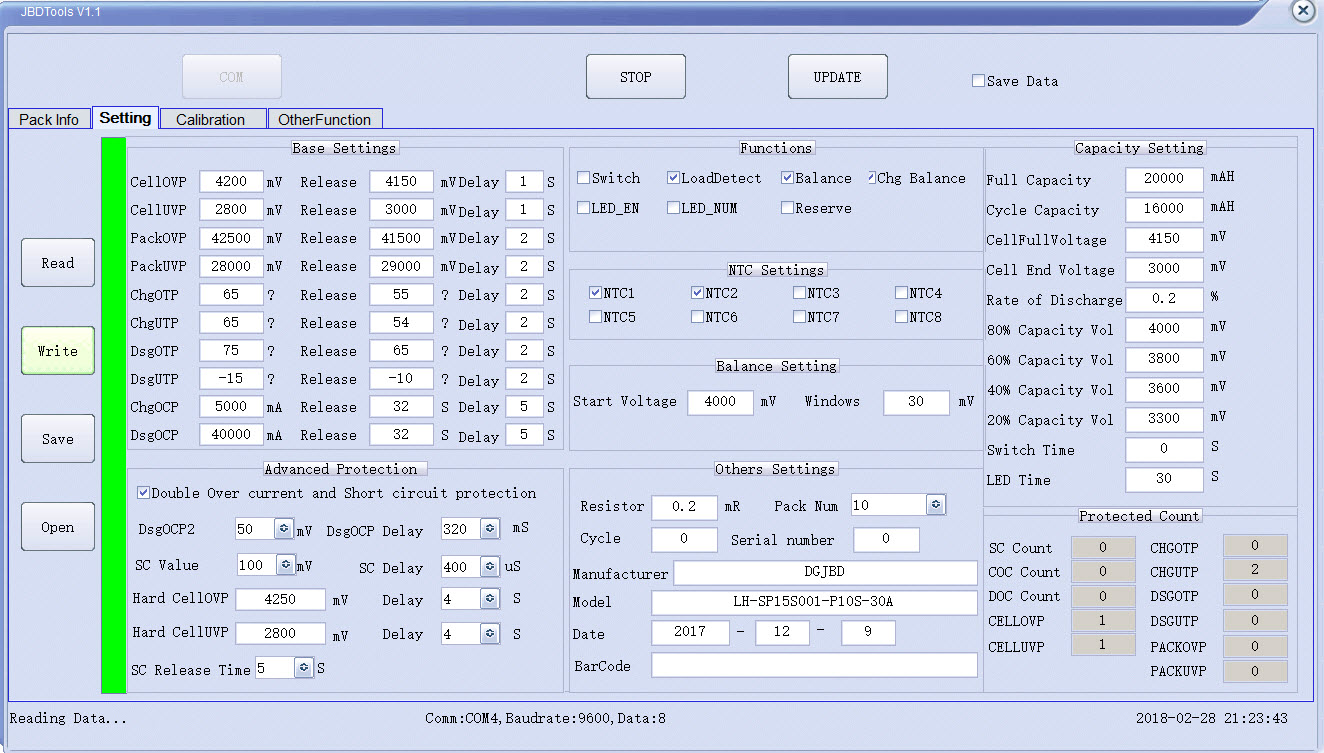Viewport: 1324px width, 753px height.
Task: Enable the NTC6 checkbox
Action: (x=698, y=317)
